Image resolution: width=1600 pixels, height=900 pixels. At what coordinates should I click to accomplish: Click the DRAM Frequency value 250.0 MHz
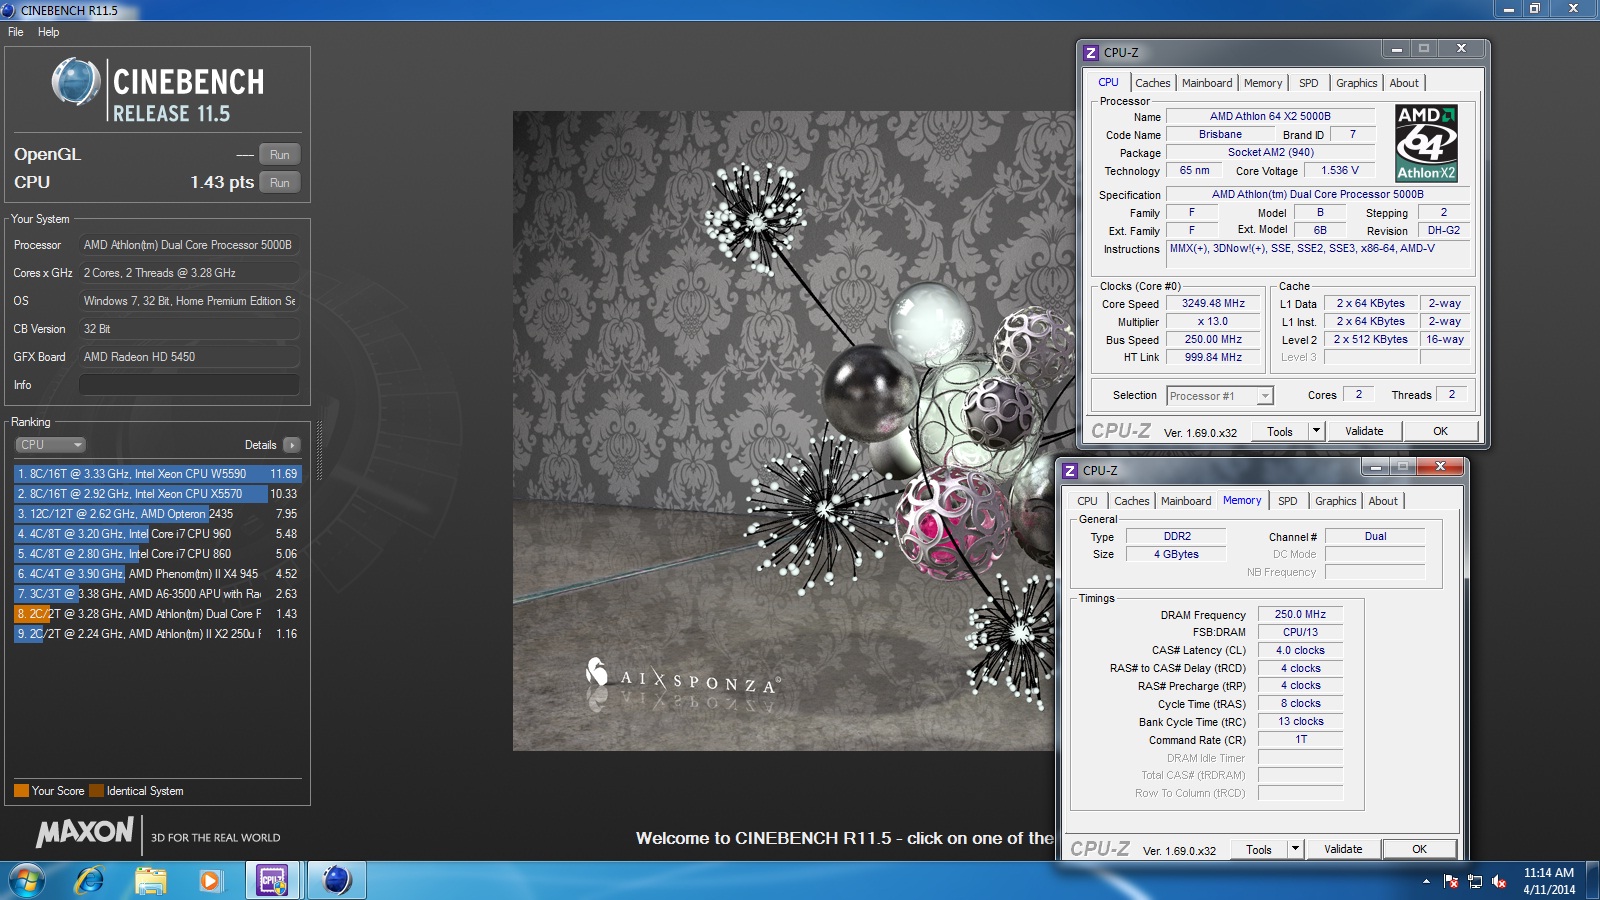(x=1300, y=614)
